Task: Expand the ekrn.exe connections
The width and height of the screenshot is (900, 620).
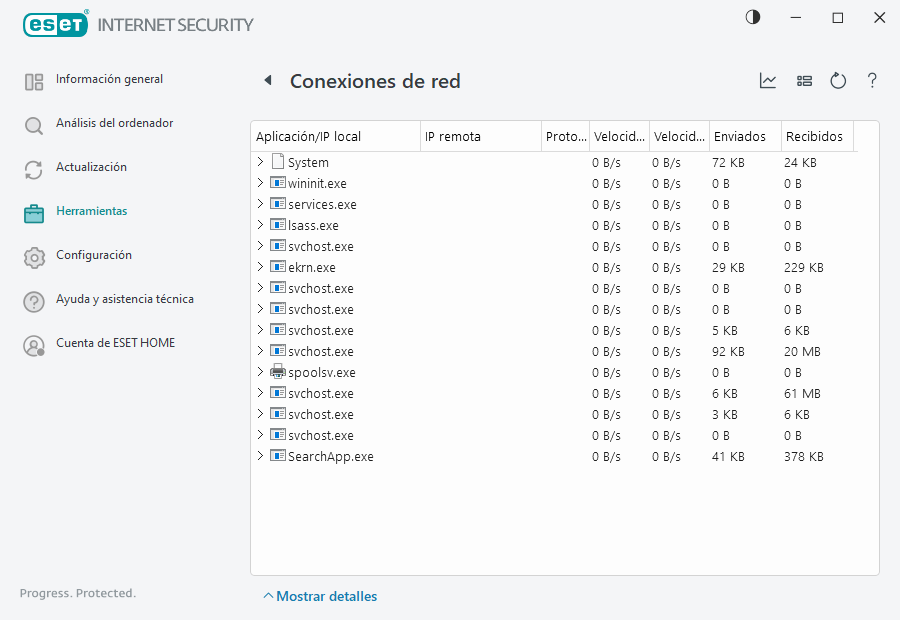Action: (x=260, y=267)
